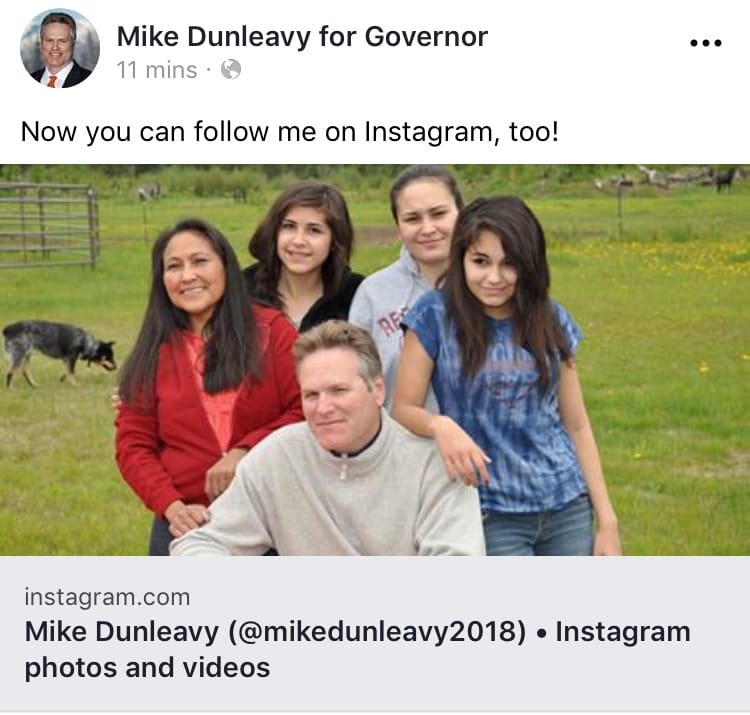Screen dimensions: 750x715
Task: Click the 'photos and videos' title line
Action: [147, 667]
